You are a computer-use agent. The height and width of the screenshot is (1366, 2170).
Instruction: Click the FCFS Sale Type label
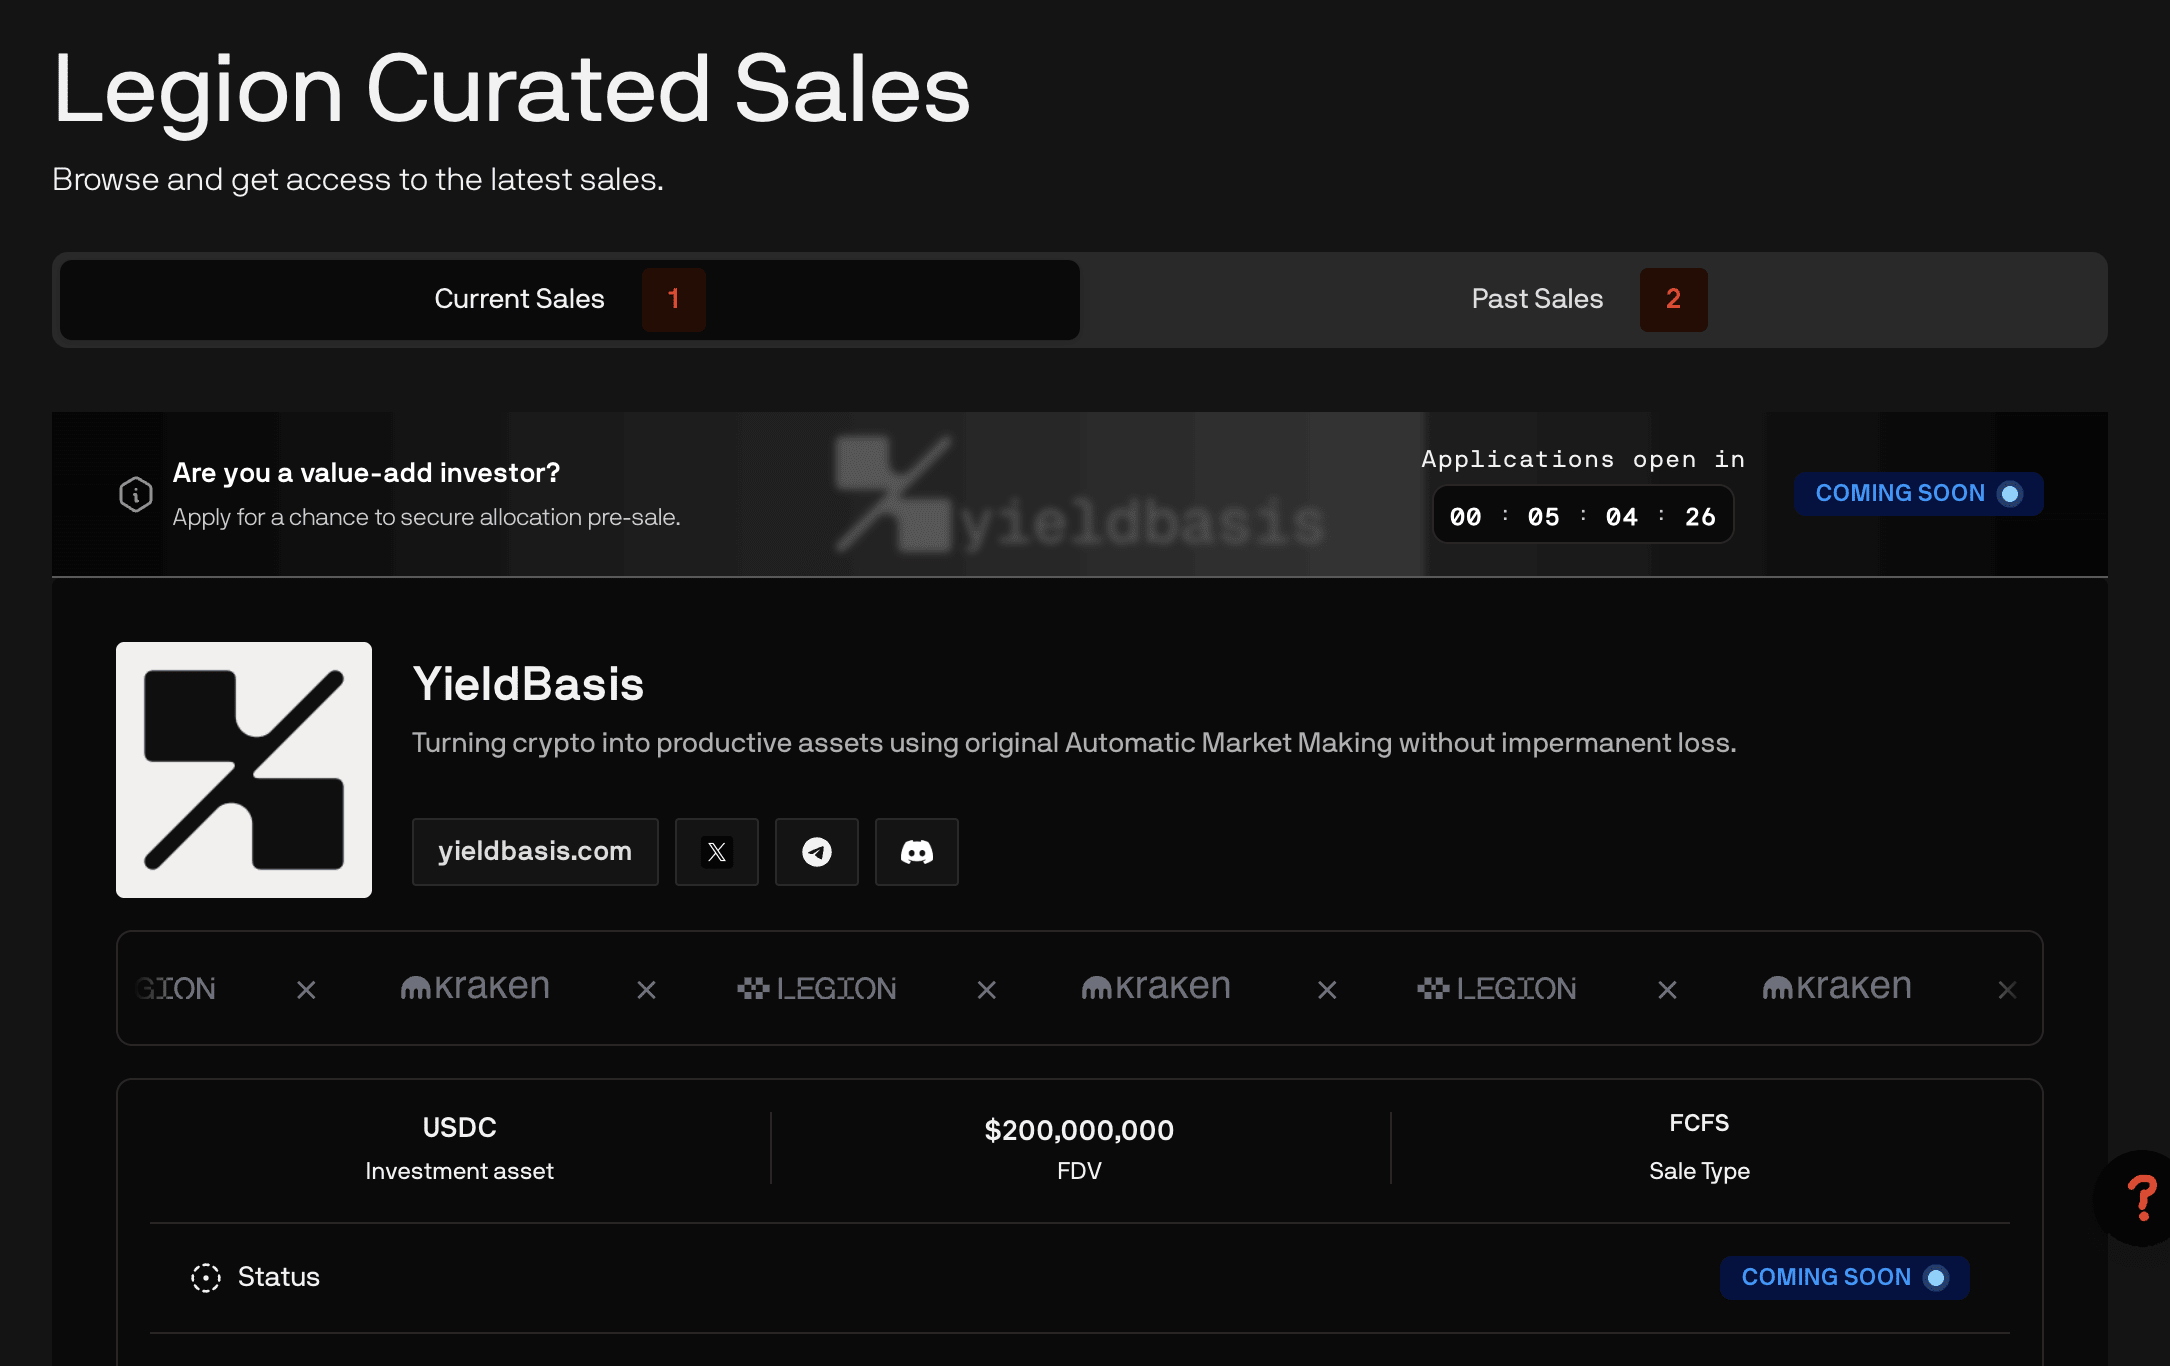(1699, 1124)
